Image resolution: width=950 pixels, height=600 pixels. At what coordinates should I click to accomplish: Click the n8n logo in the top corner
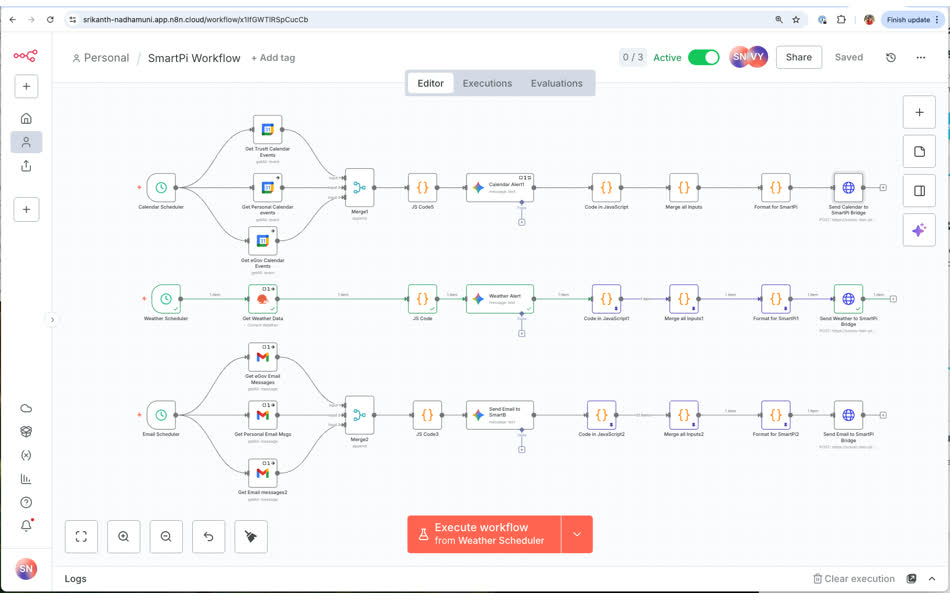pyautogui.click(x=25, y=55)
